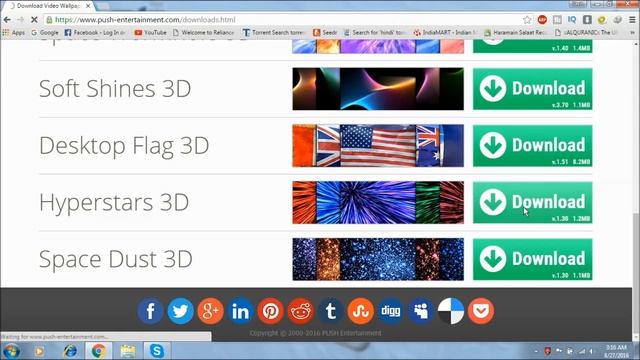Viewport: 640px width, 360px height.
Task: Share the page on Facebook
Action: click(150, 311)
